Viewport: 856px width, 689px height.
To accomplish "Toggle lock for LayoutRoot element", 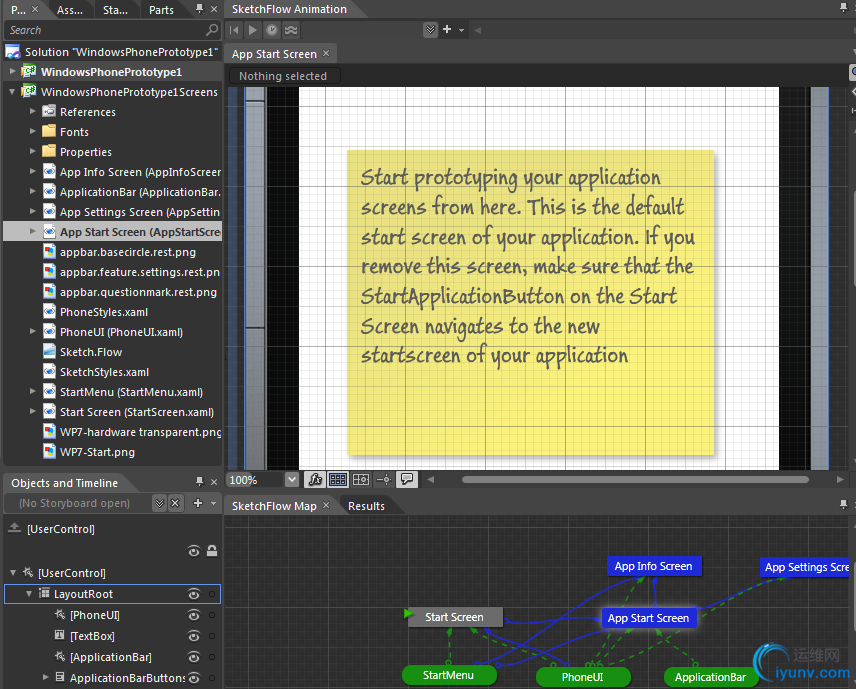I will (211, 594).
